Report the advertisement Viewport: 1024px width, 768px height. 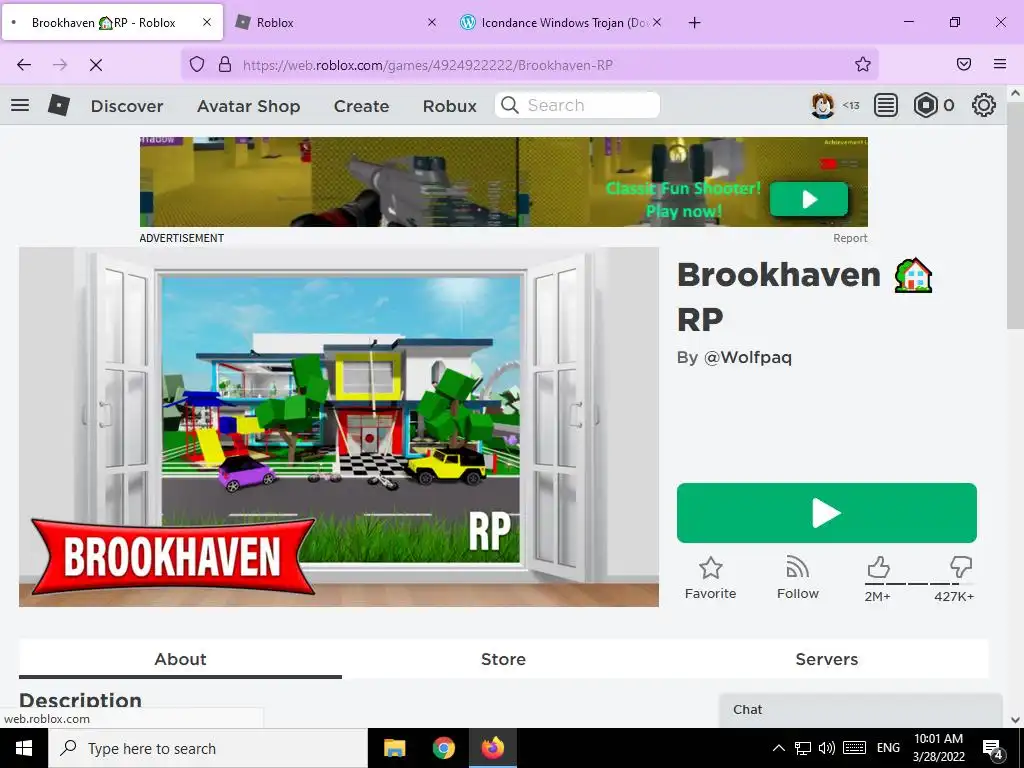pos(850,238)
